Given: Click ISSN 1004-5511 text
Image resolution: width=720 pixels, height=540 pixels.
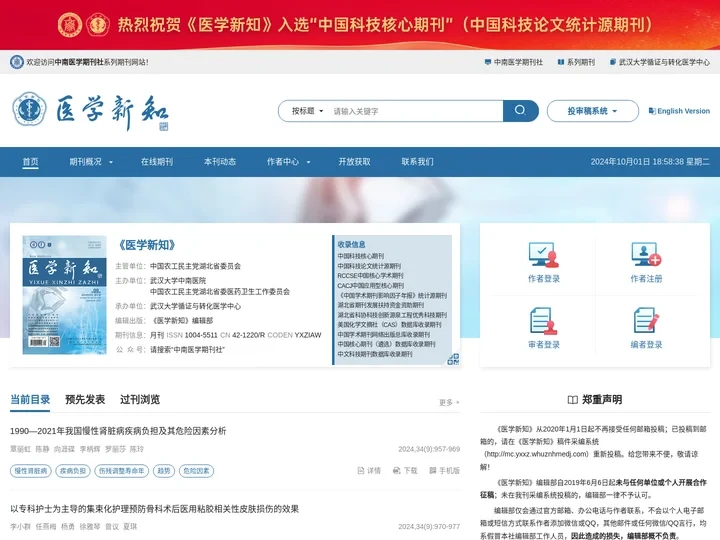Looking at the screenshot, I should point(192,335).
